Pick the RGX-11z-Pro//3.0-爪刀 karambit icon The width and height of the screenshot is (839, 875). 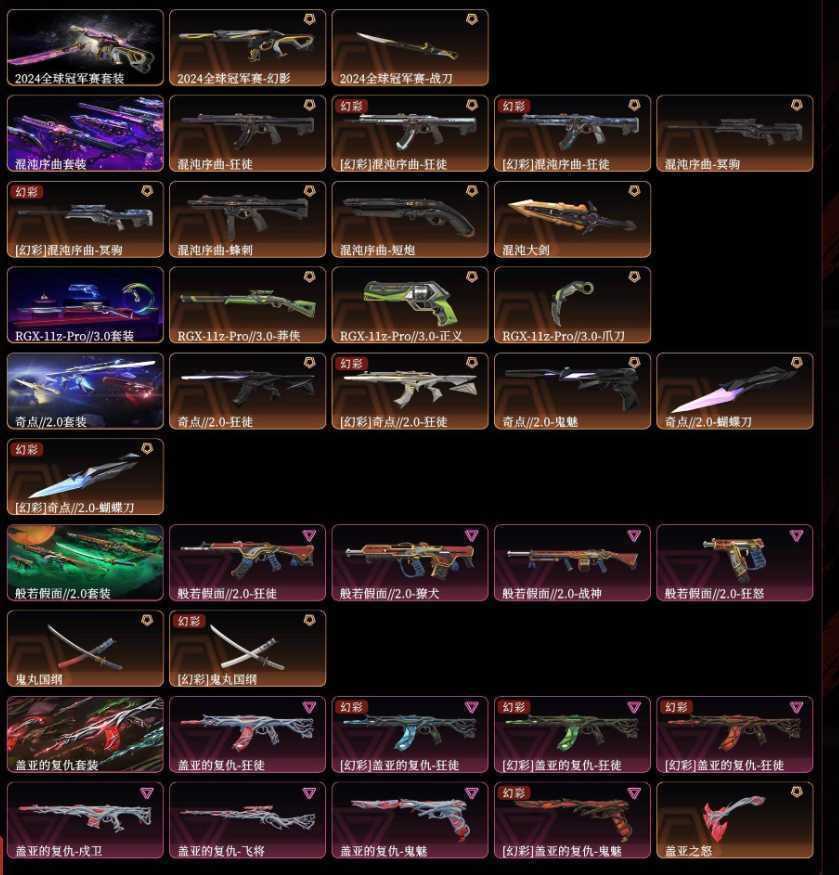(573, 305)
